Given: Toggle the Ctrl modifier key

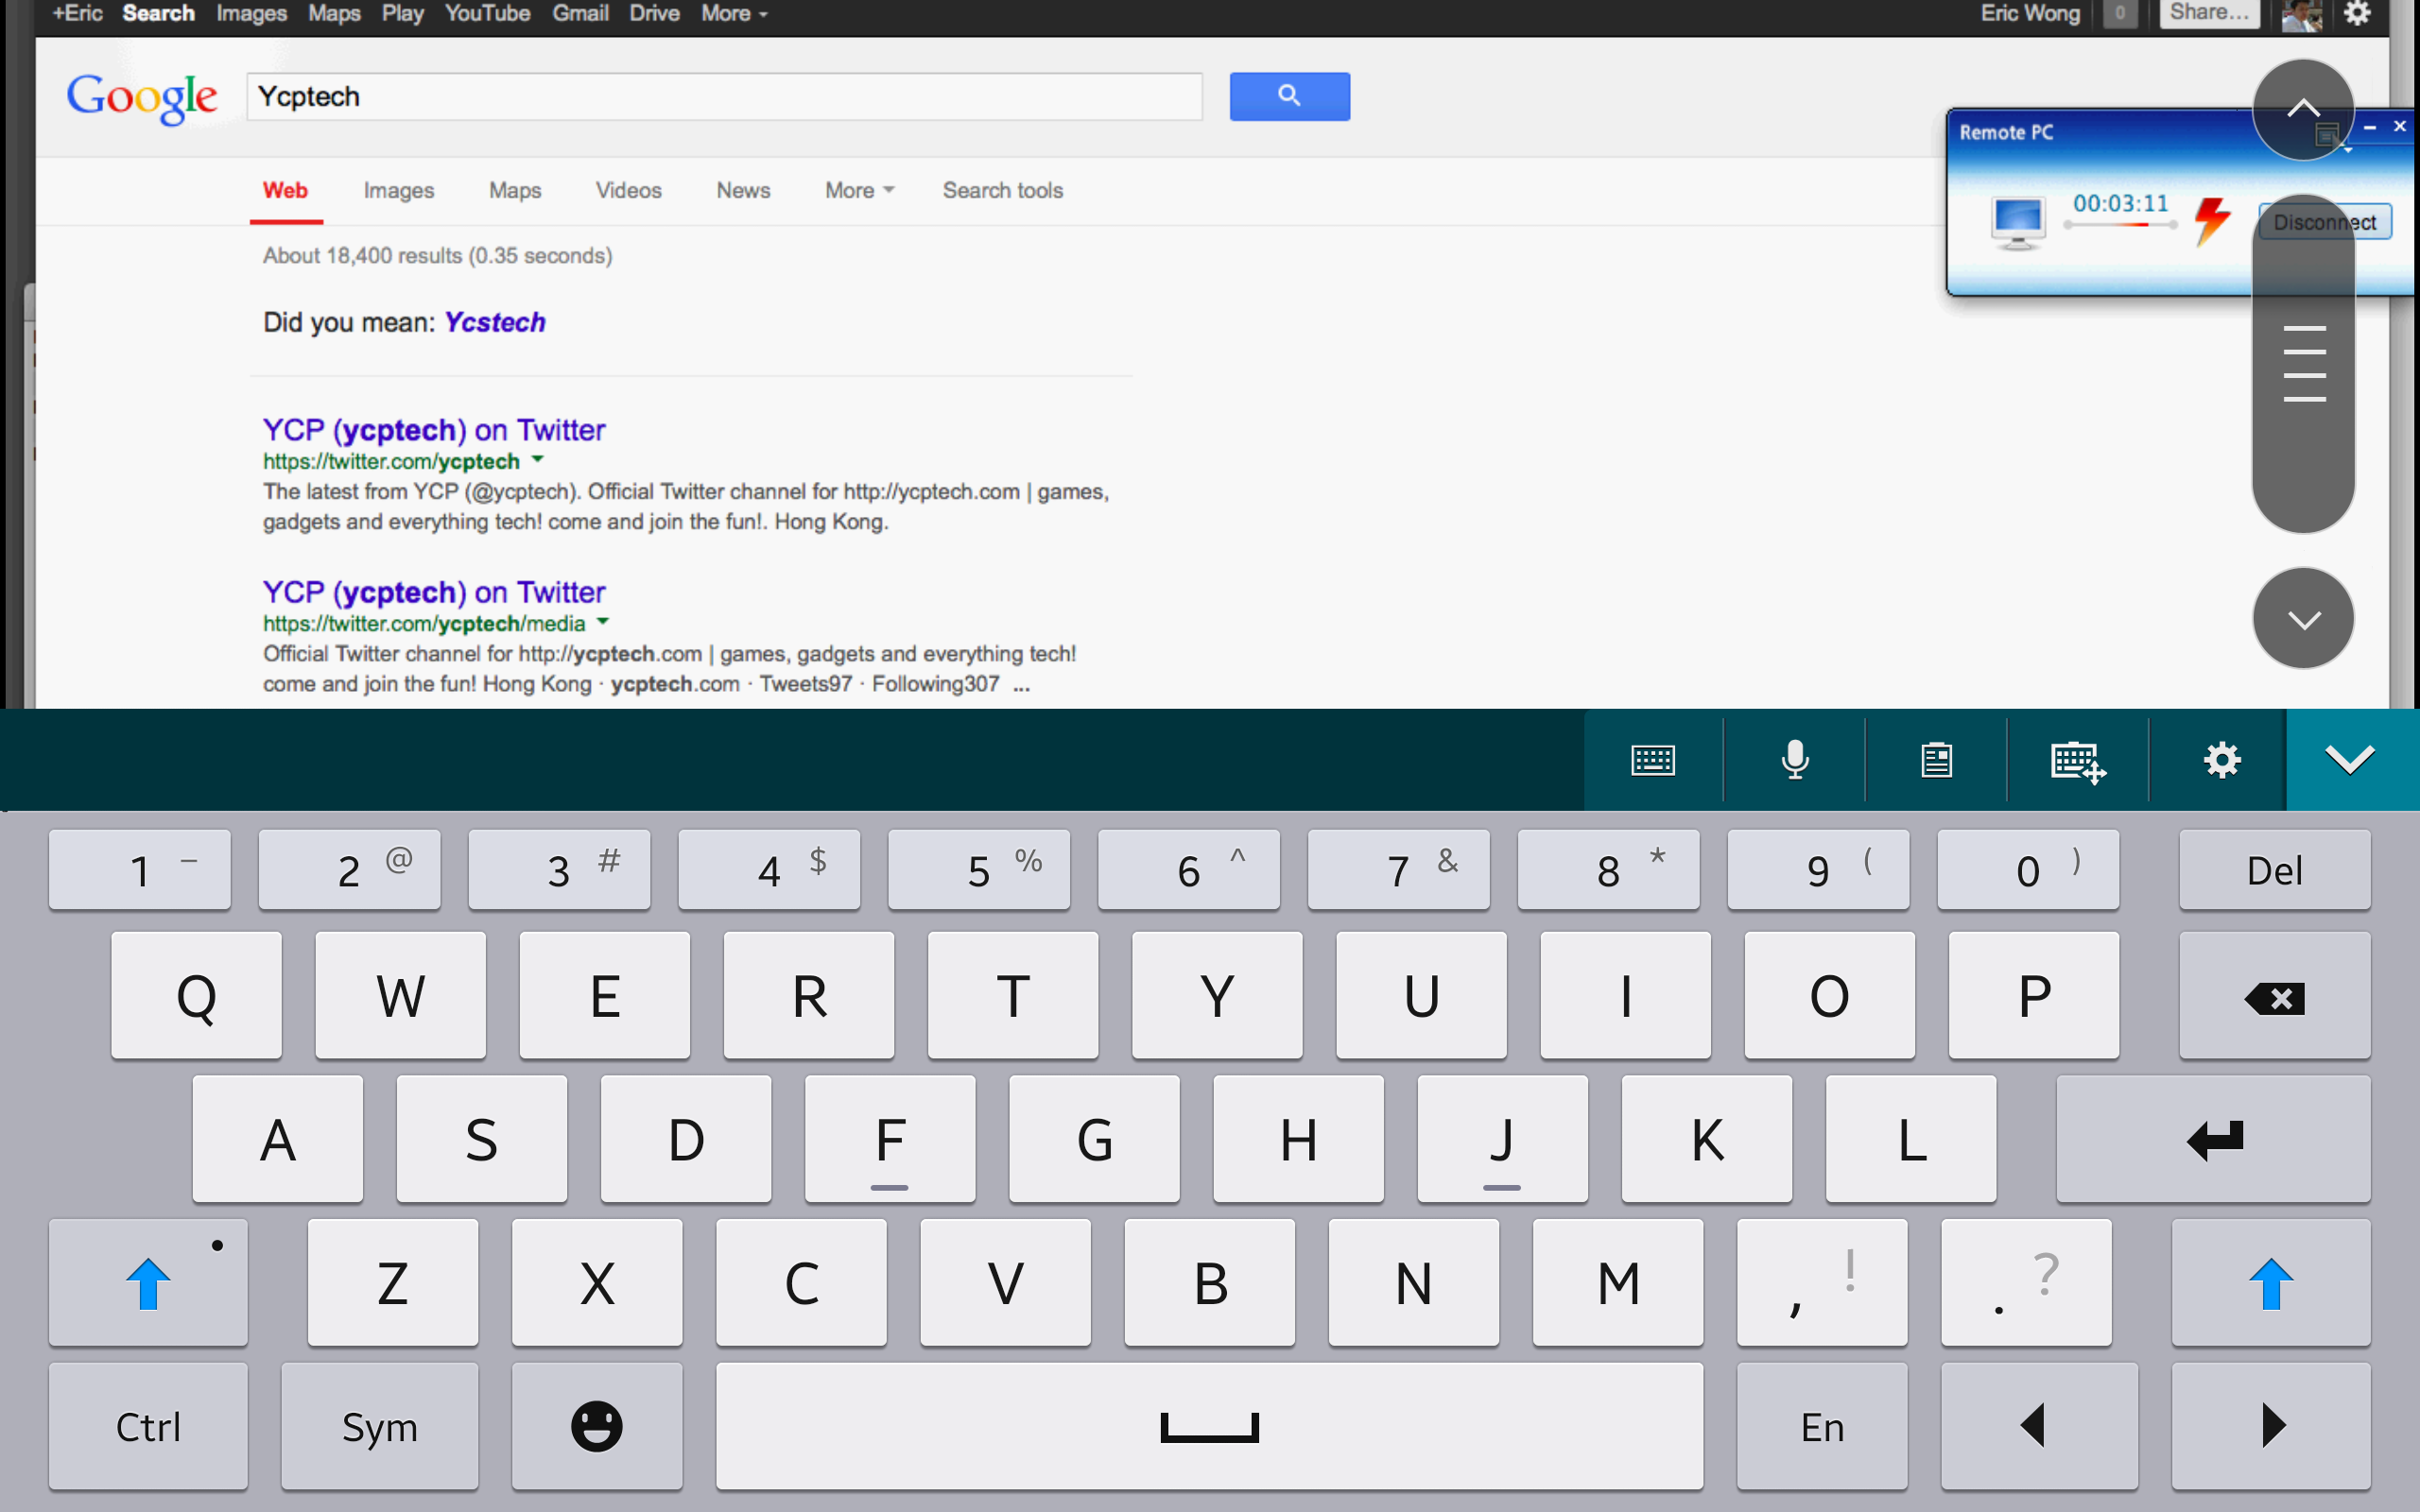Looking at the screenshot, I should (148, 1426).
